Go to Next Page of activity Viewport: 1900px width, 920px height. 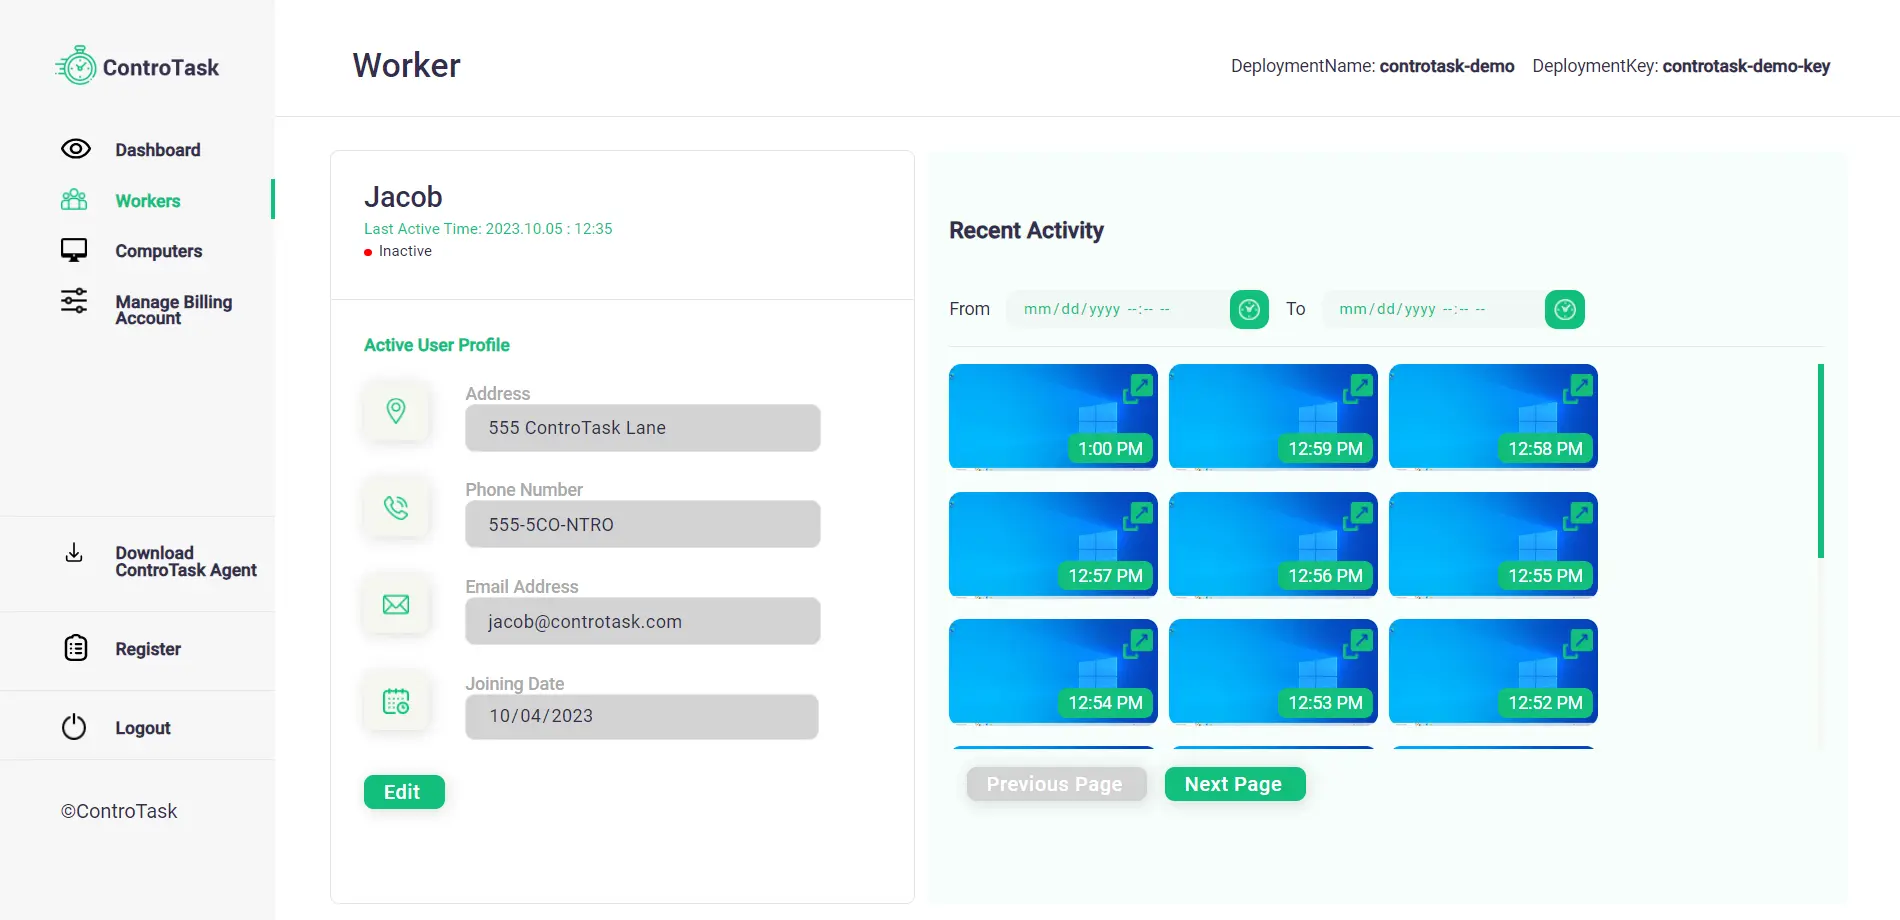[x=1234, y=784]
